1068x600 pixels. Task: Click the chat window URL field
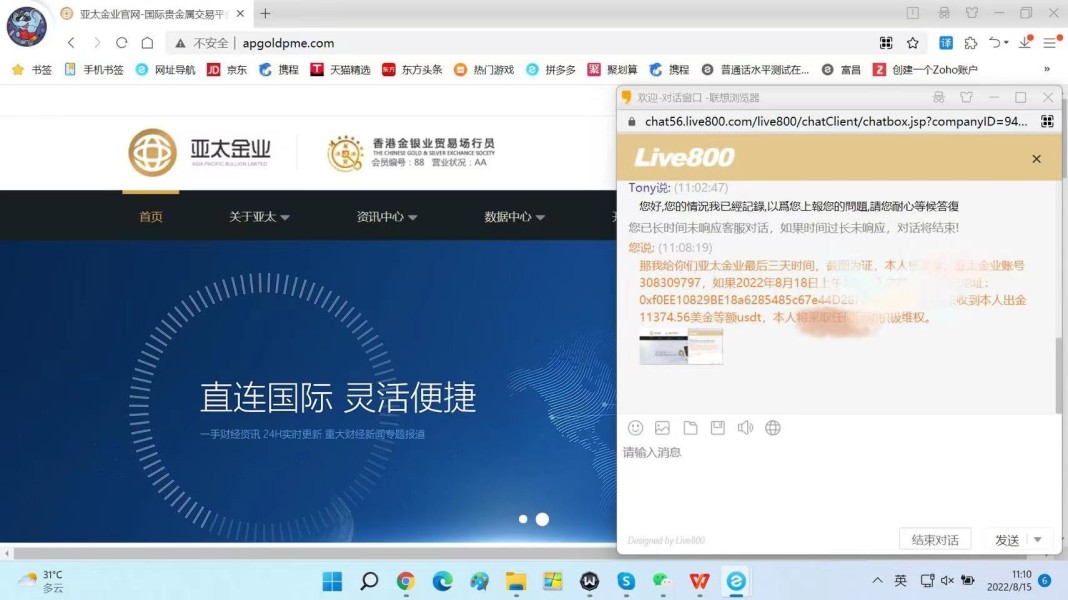pyautogui.click(x=836, y=121)
